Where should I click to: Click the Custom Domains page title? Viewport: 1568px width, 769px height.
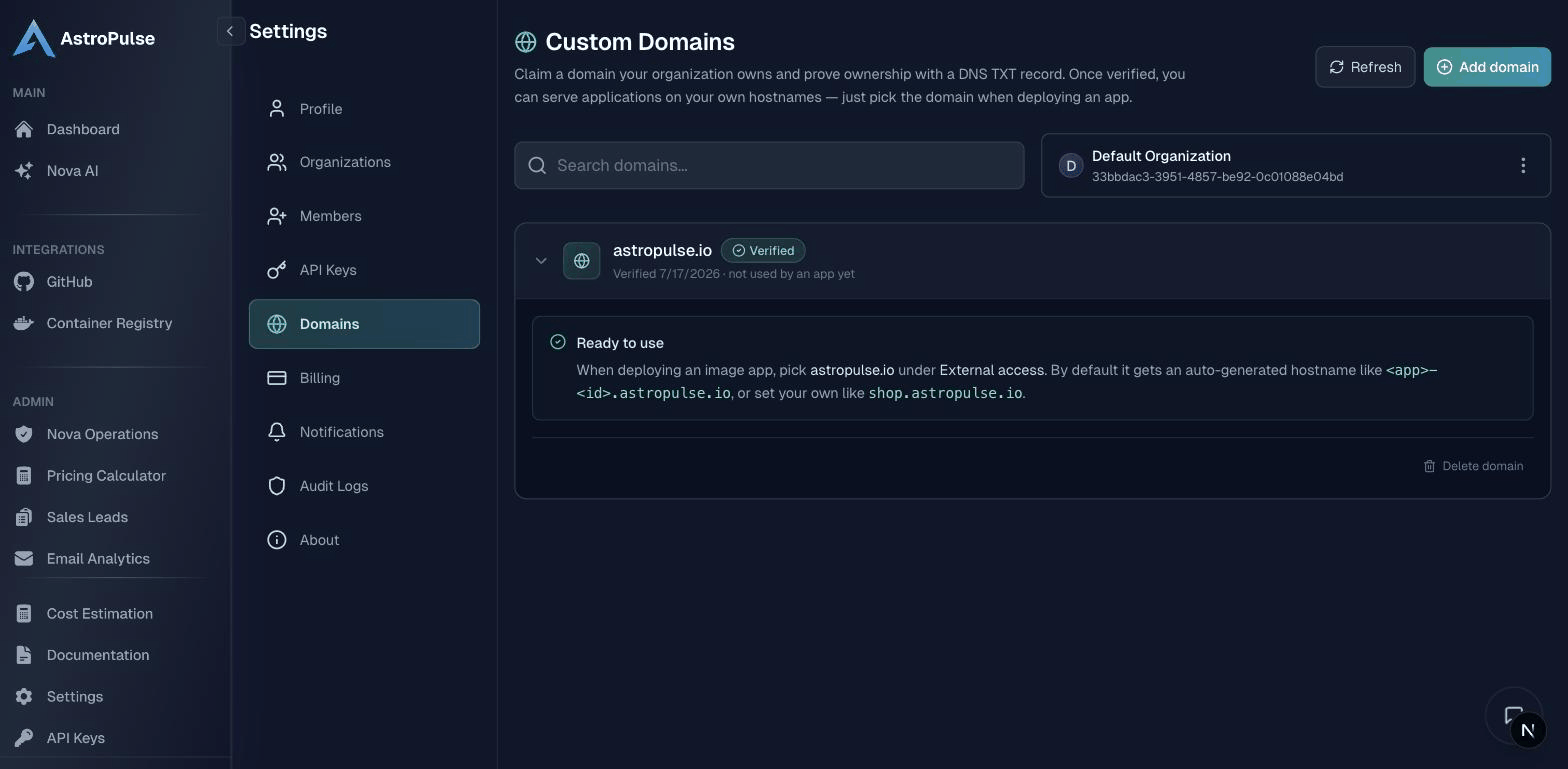click(640, 42)
